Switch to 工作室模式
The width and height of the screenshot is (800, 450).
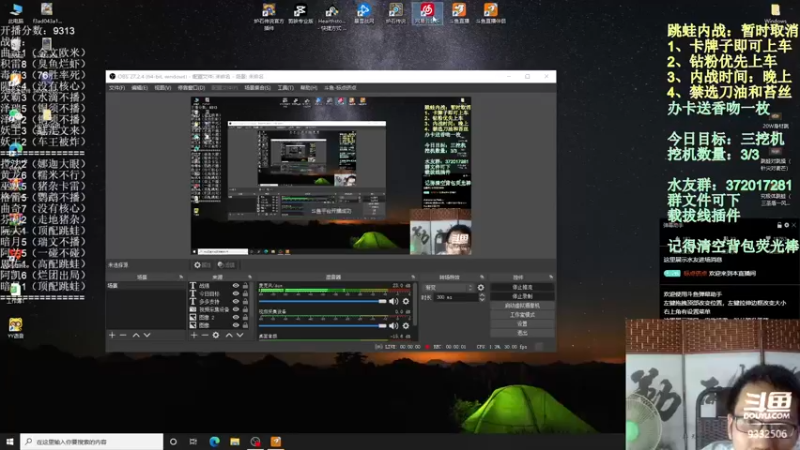point(522,315)
